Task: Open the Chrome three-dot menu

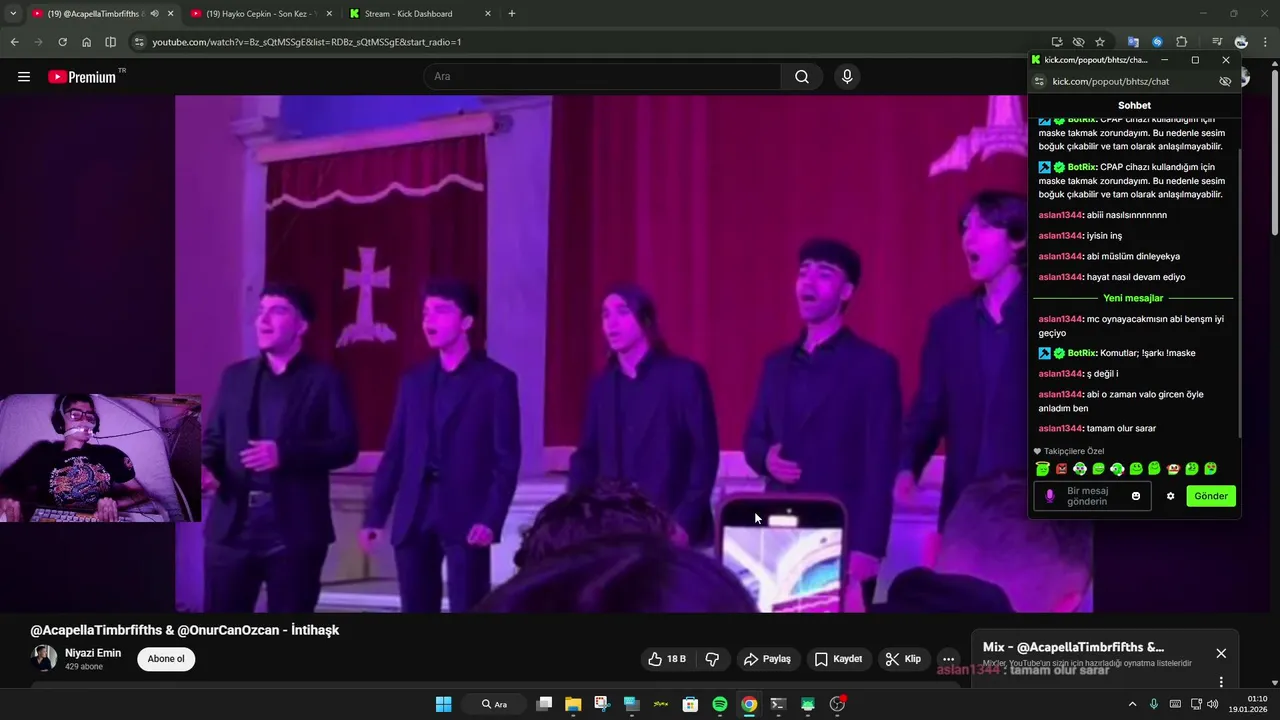Action: tap(1265, 42)
